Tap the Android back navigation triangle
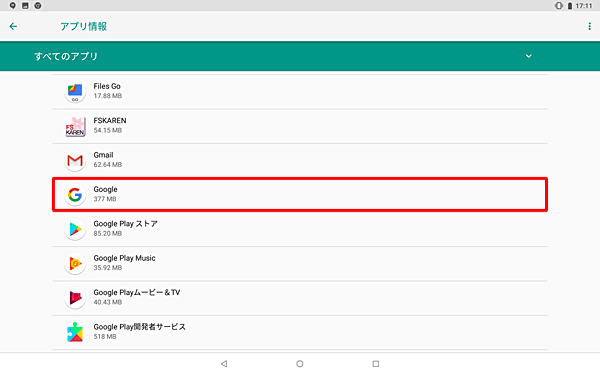The width and height of the screenshot is (600, 375). [x=224, y=364]
